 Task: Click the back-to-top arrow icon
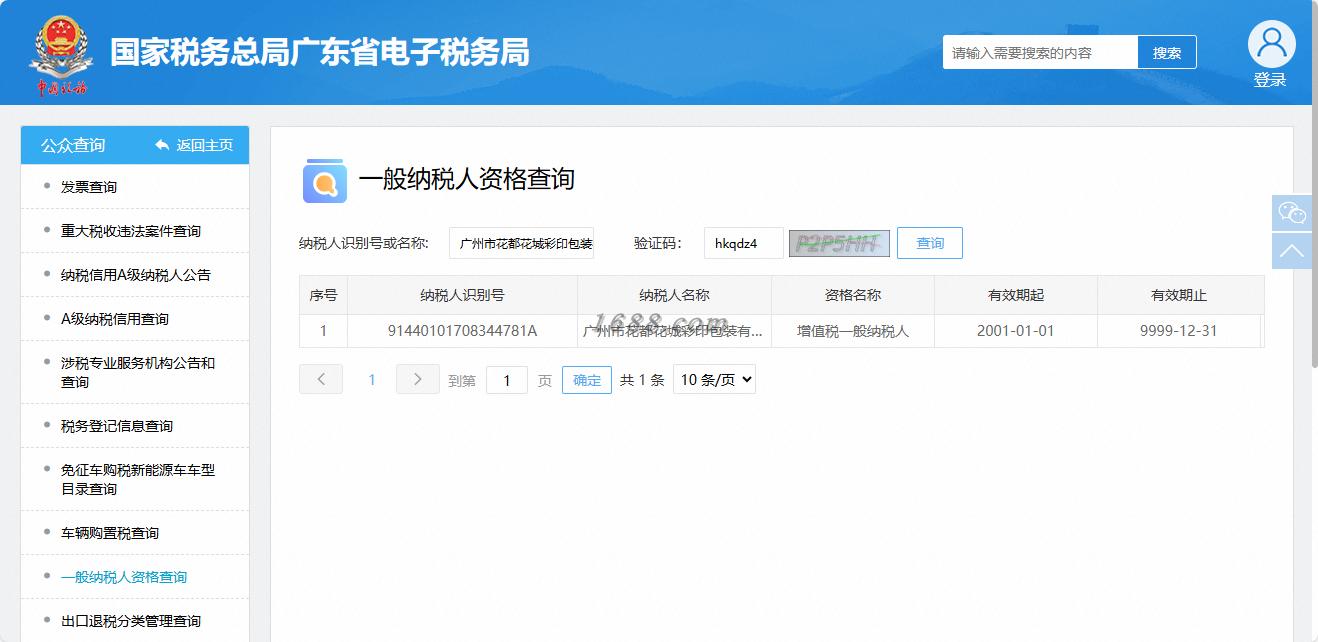click(x=1292, y=250)
